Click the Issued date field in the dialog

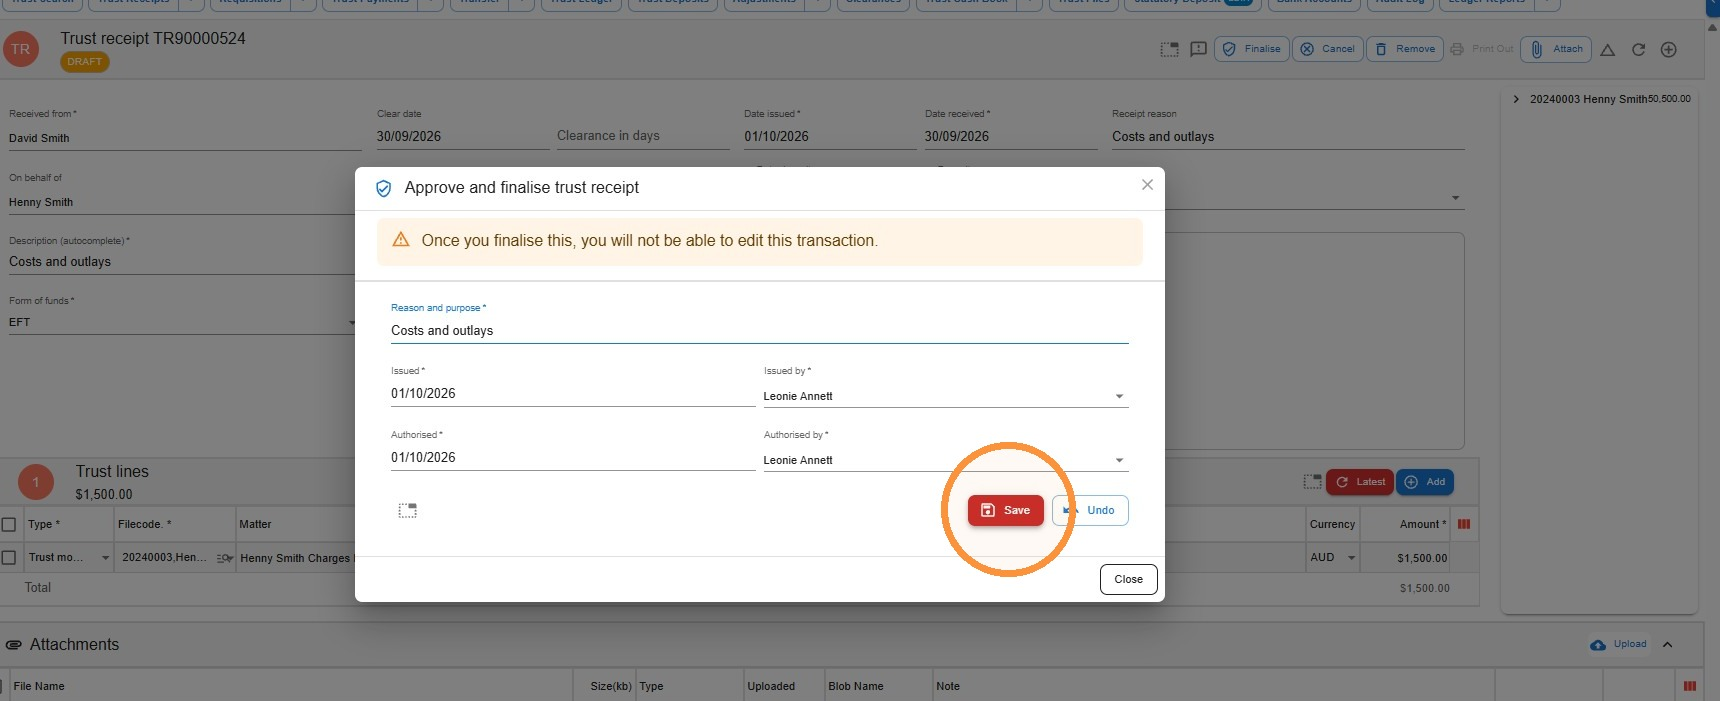(x=573, y=394)
